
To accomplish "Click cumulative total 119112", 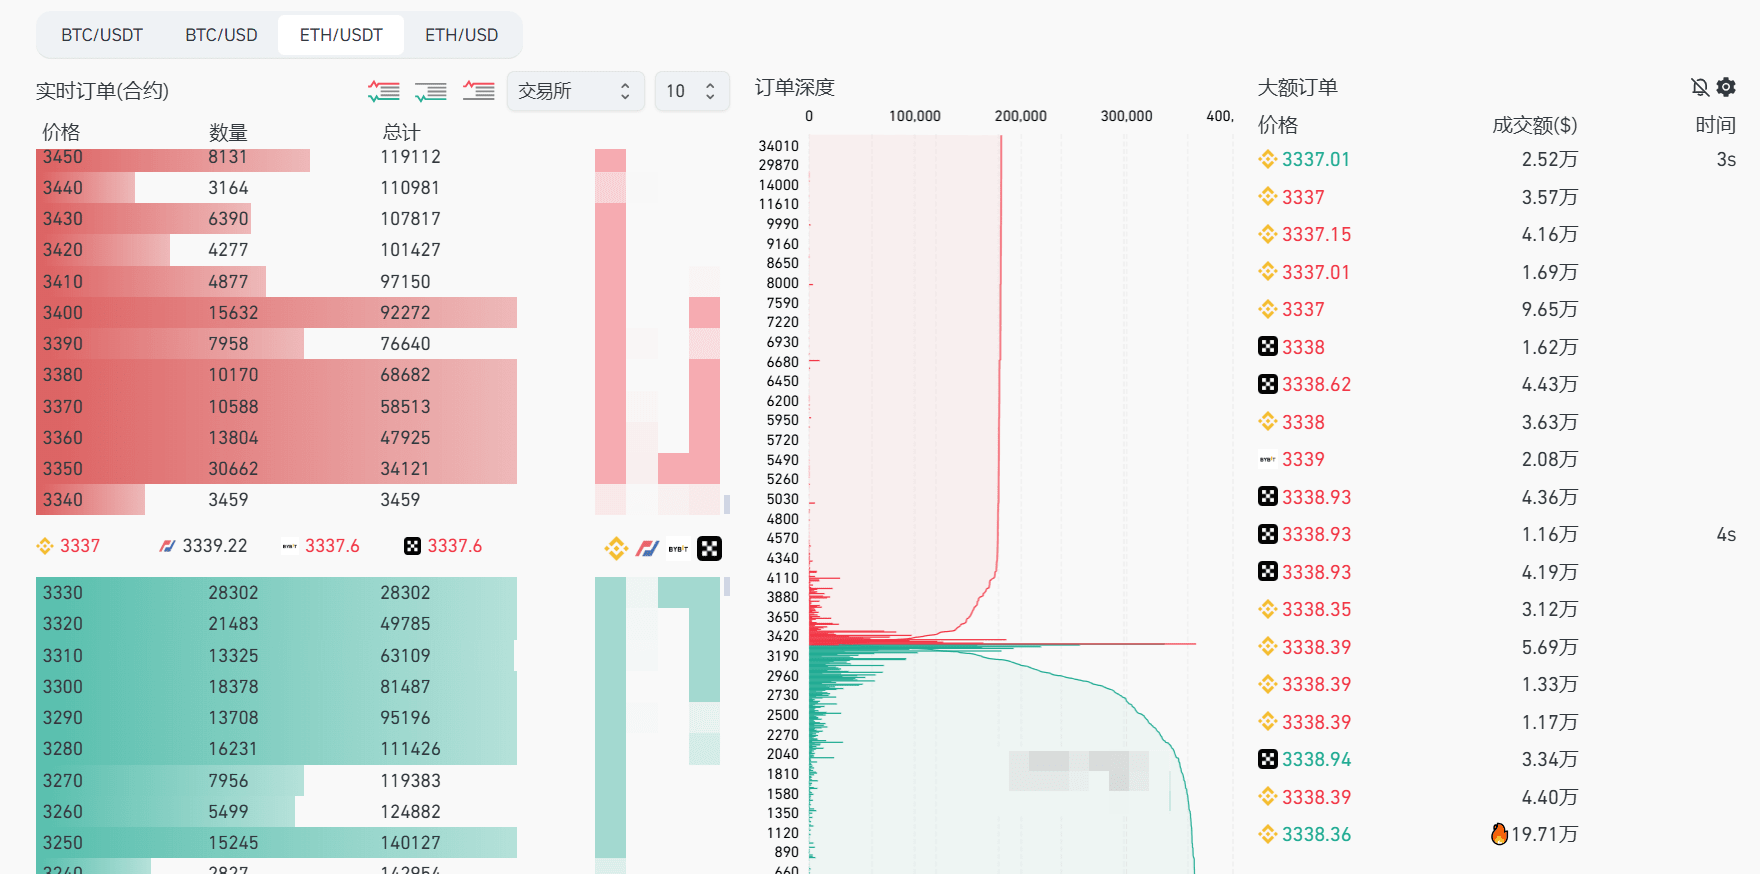I will [410, 157].
